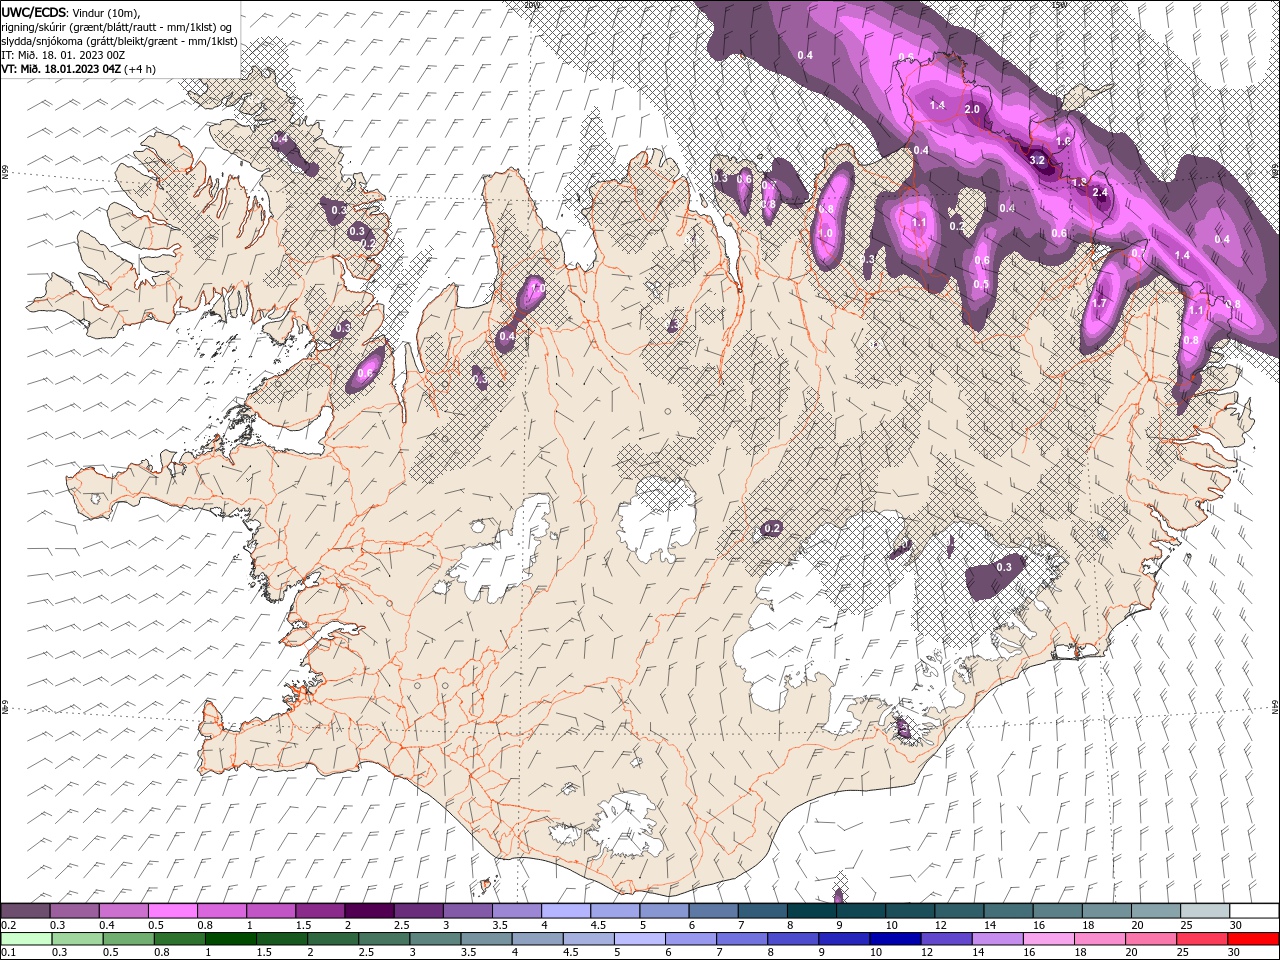
Task: Click the dark green swatch labeled 1 in bottom legend row
Action: 230,939
